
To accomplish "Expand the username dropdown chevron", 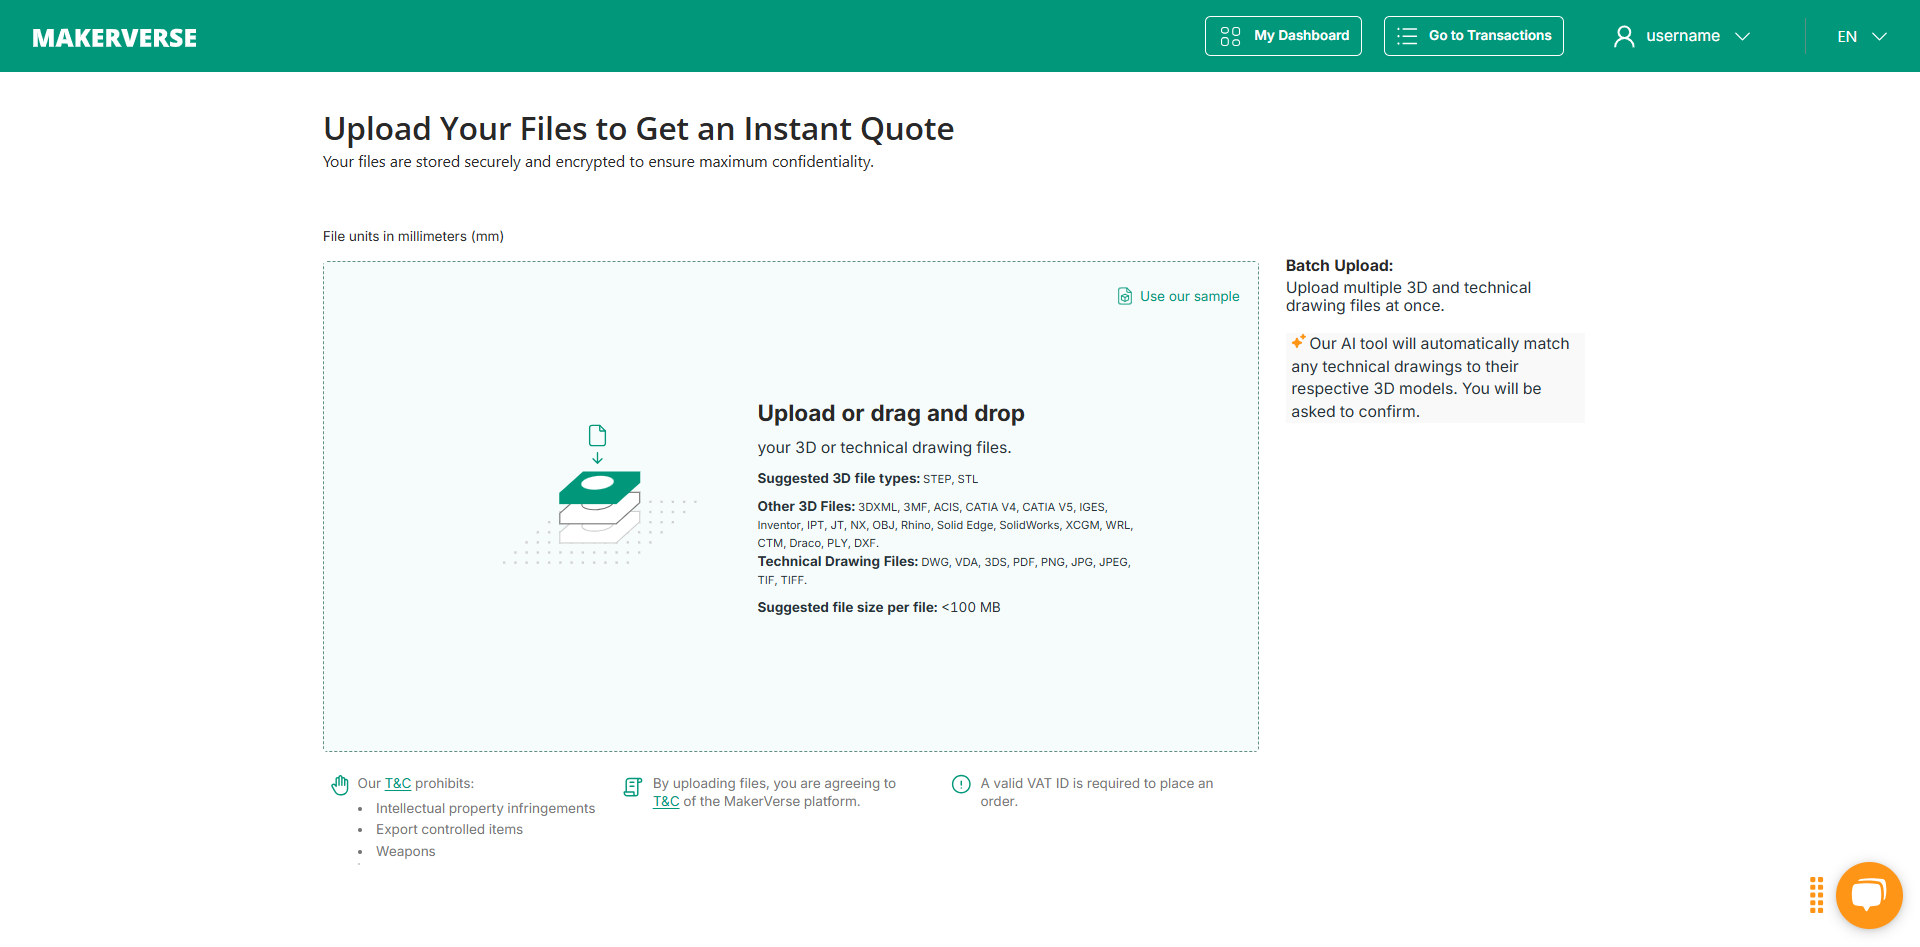I will pyautogui.click(x=1742, y=36).
